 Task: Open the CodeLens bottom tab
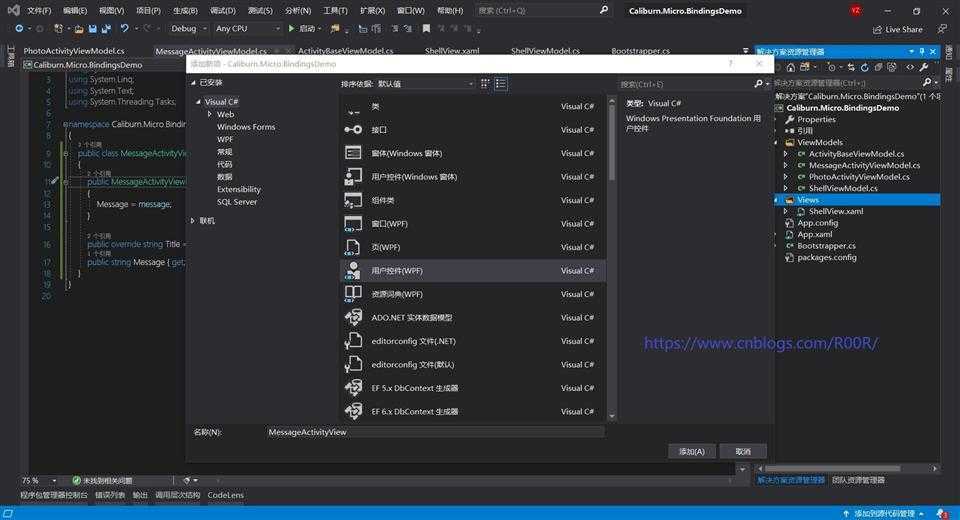click(225, 495)
